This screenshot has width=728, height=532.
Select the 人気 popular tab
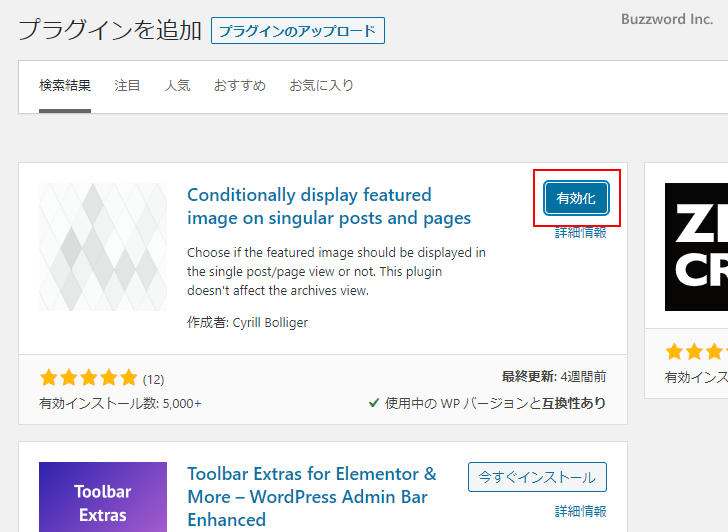[177, 86]
